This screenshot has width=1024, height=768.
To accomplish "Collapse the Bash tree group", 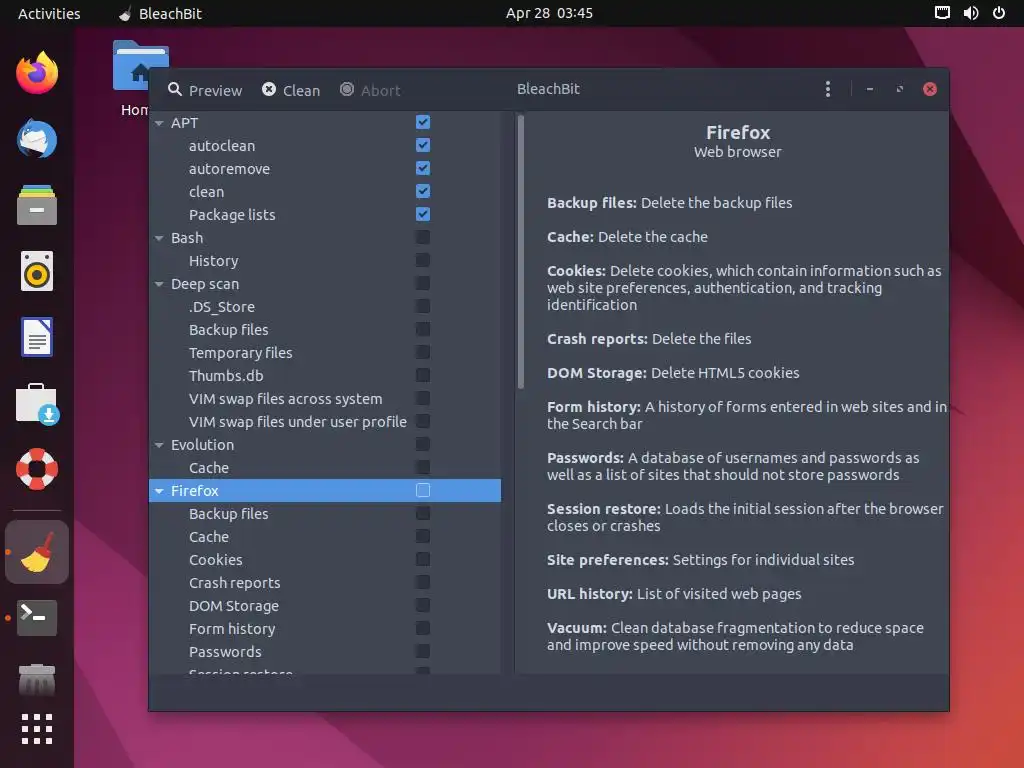I will pos(159,238).
